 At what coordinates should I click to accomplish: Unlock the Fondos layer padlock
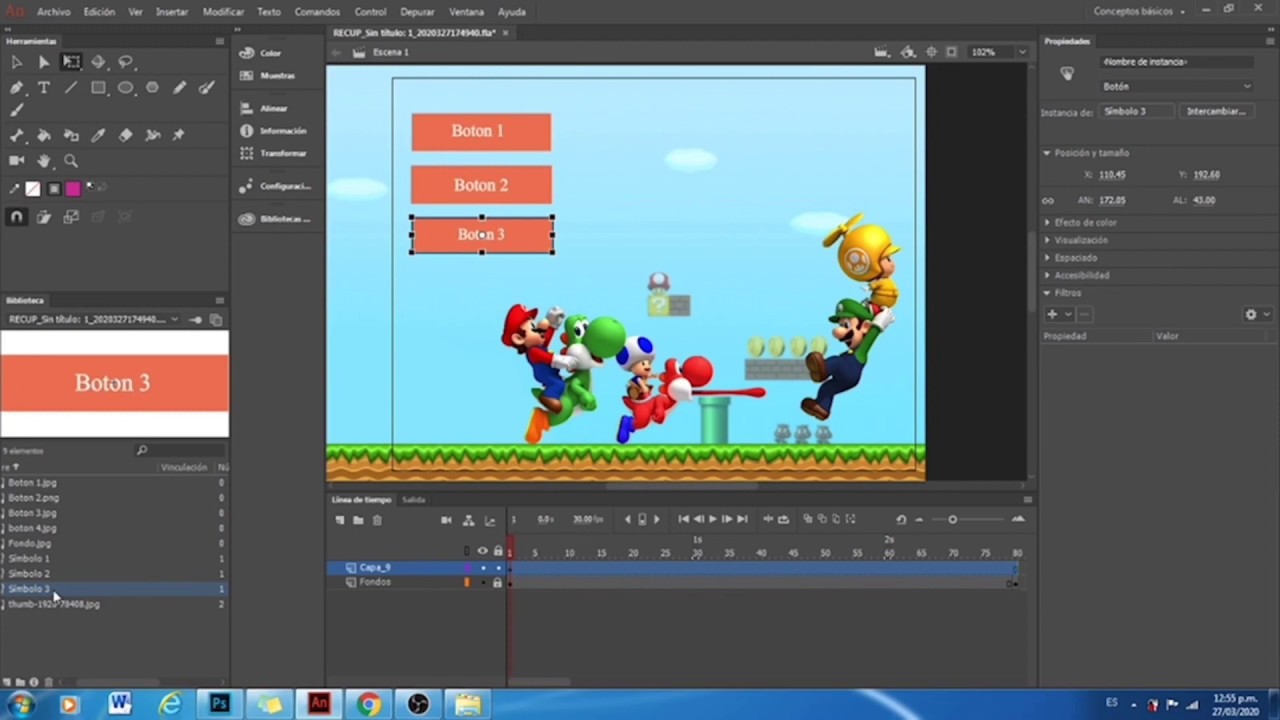pos(498,582)
